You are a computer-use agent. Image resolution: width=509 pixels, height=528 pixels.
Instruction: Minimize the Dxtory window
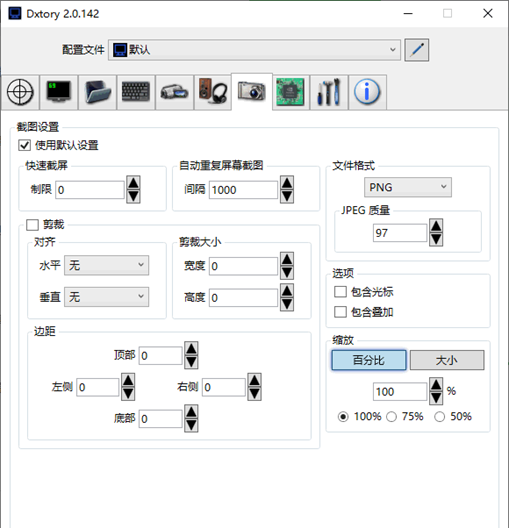coord(408,14)
